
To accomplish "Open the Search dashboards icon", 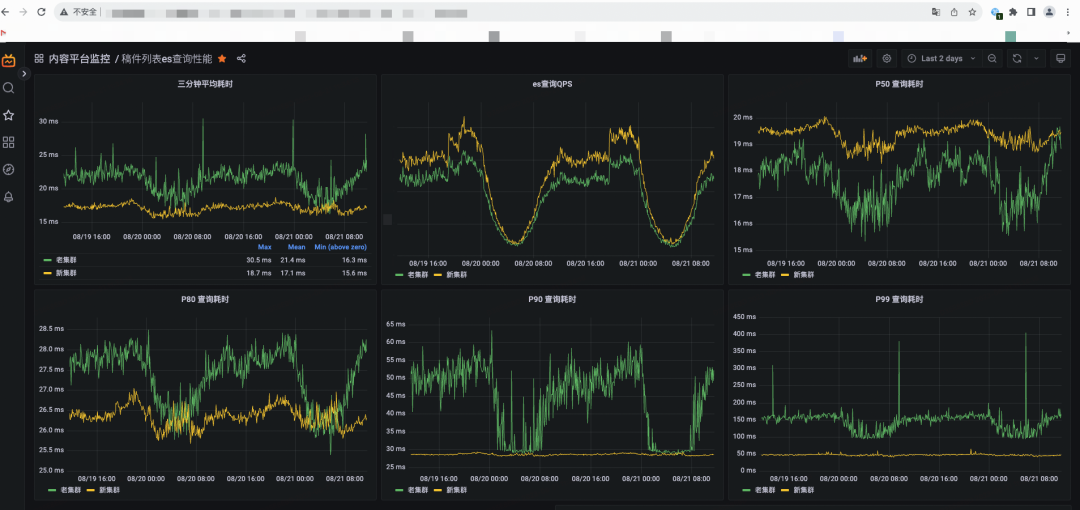I will coord(8,88).
